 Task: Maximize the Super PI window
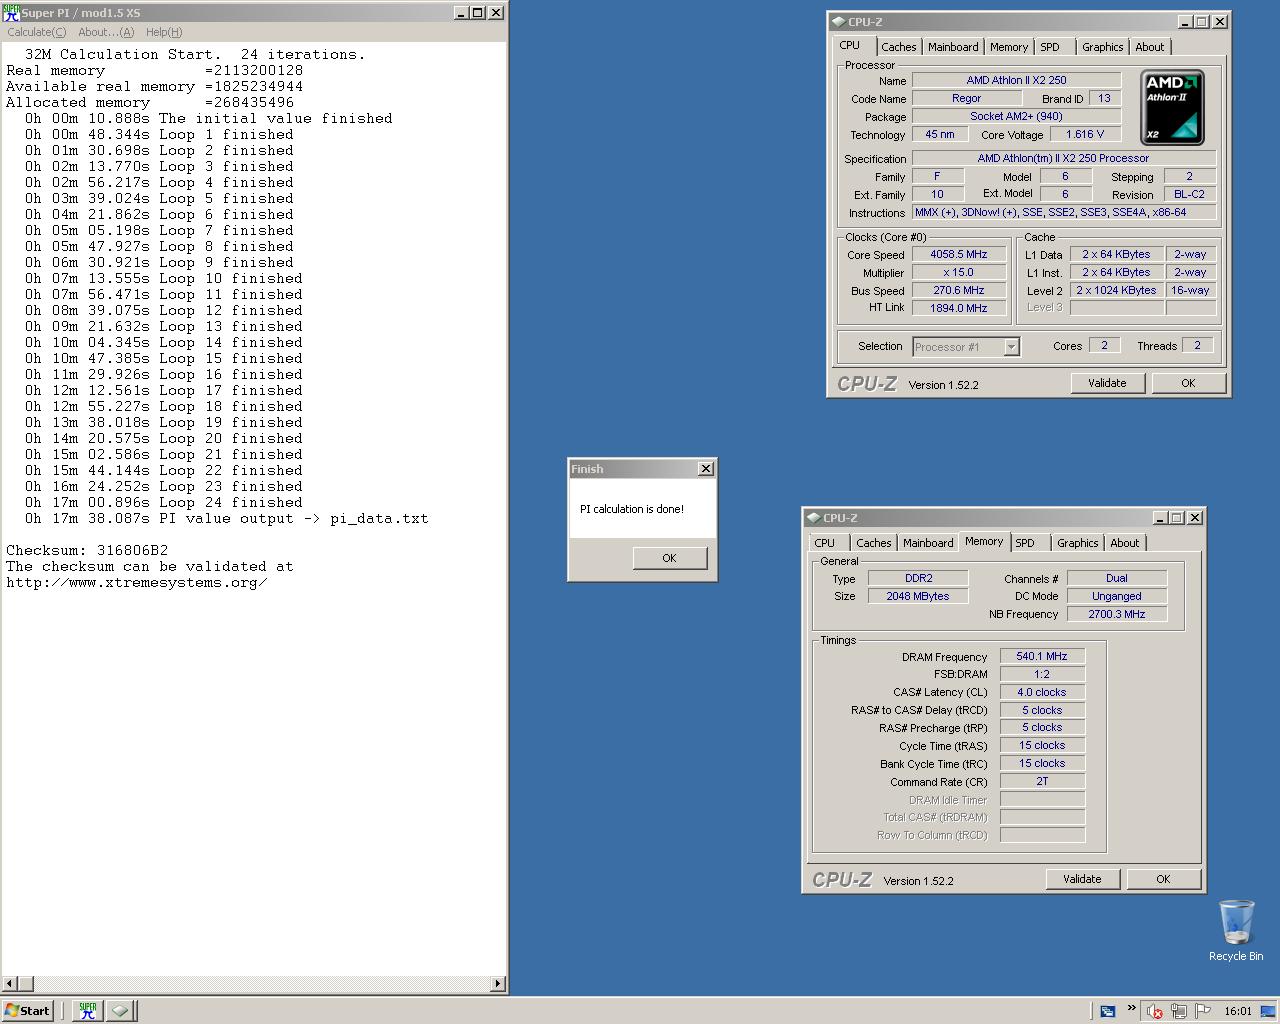[x=477, y=13]
